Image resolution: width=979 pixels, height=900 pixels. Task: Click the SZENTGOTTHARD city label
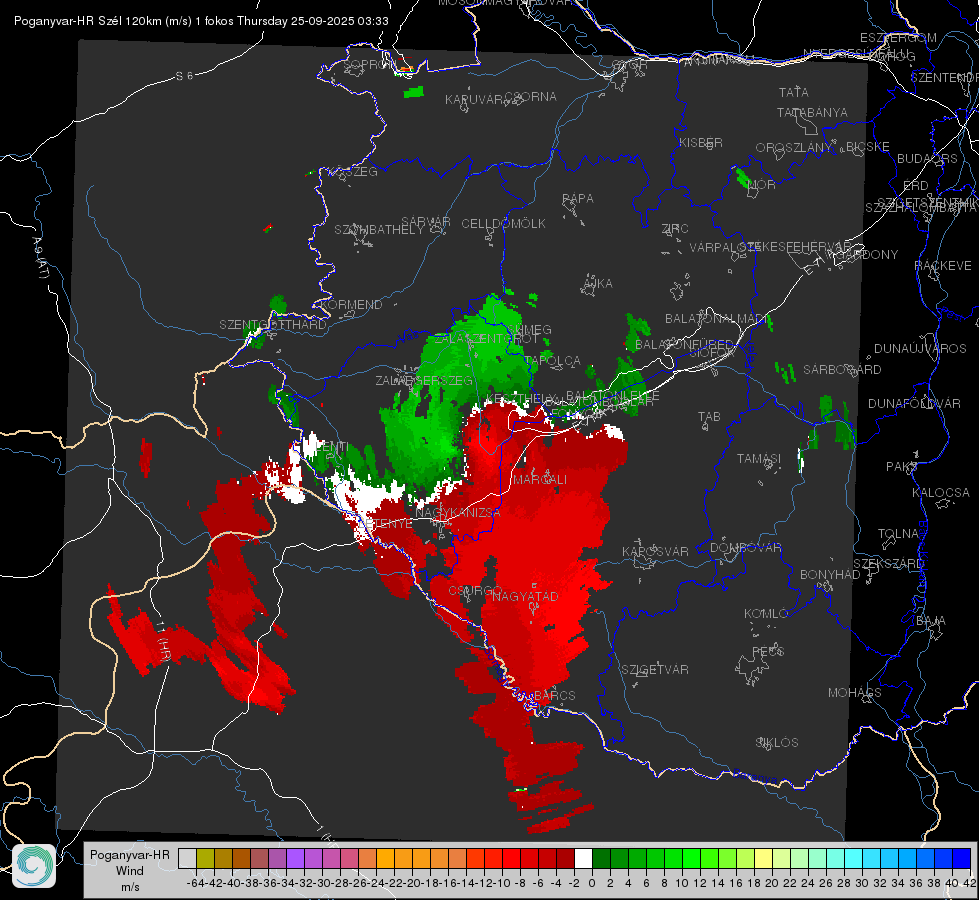click(x=273, y=325)
